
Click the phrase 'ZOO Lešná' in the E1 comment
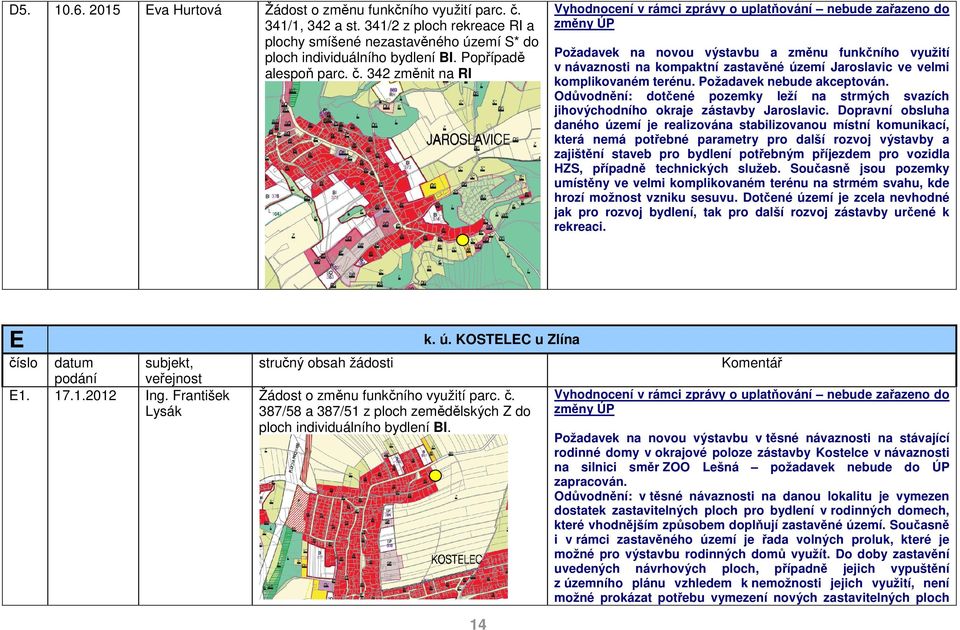(x=700, y=467)
